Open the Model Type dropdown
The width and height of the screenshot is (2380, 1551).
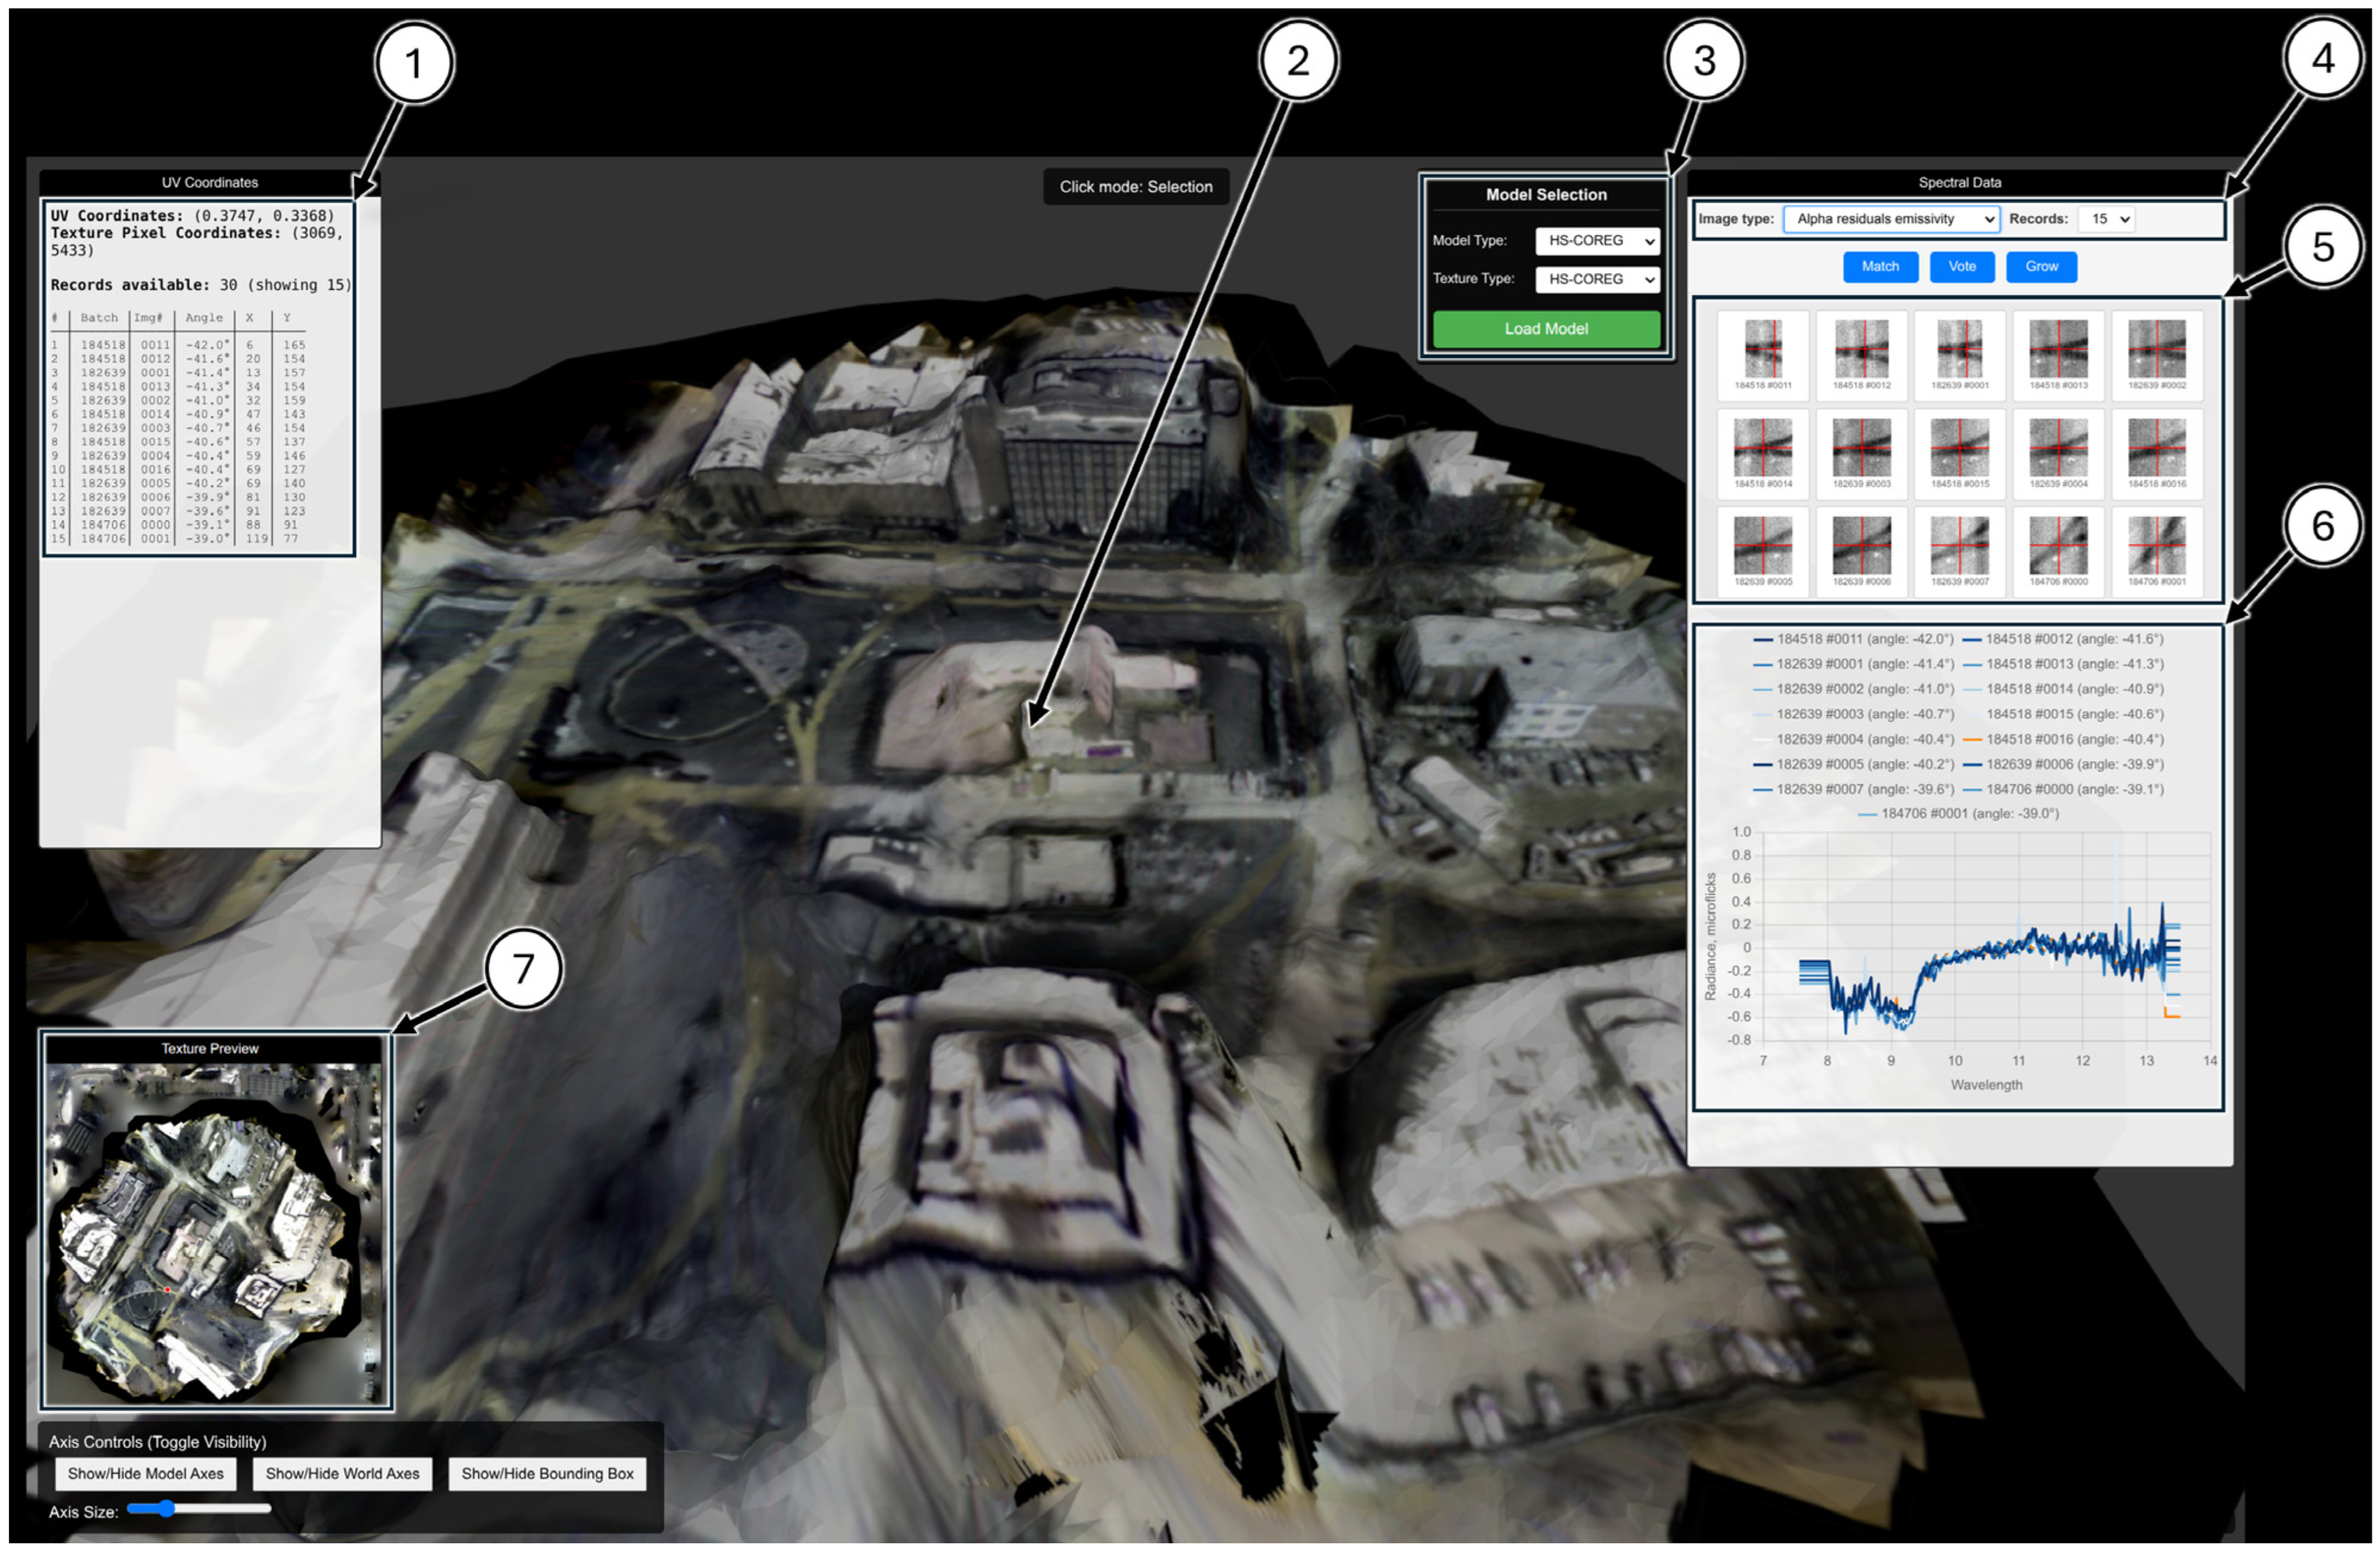coord(1597,241)
